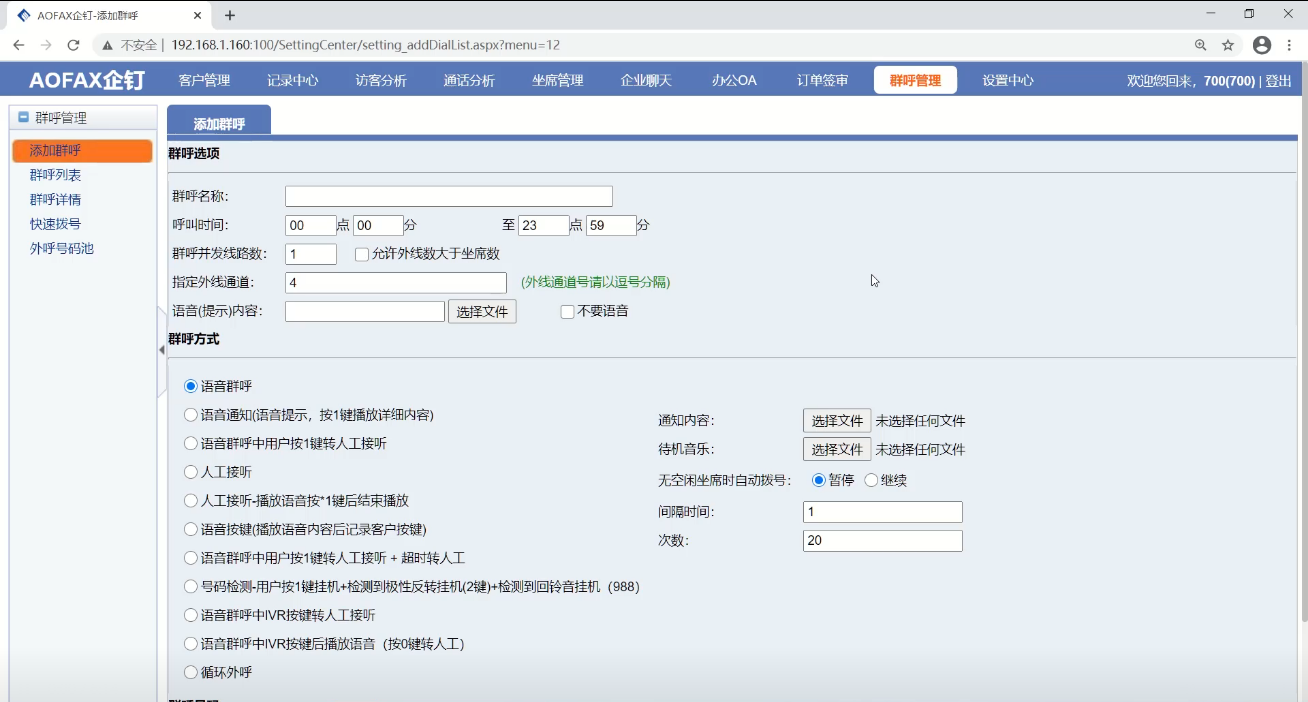This screenshot has height=702, width=1308.
Task: Choose 继续 for auto dialing
Action: point(871,480)
